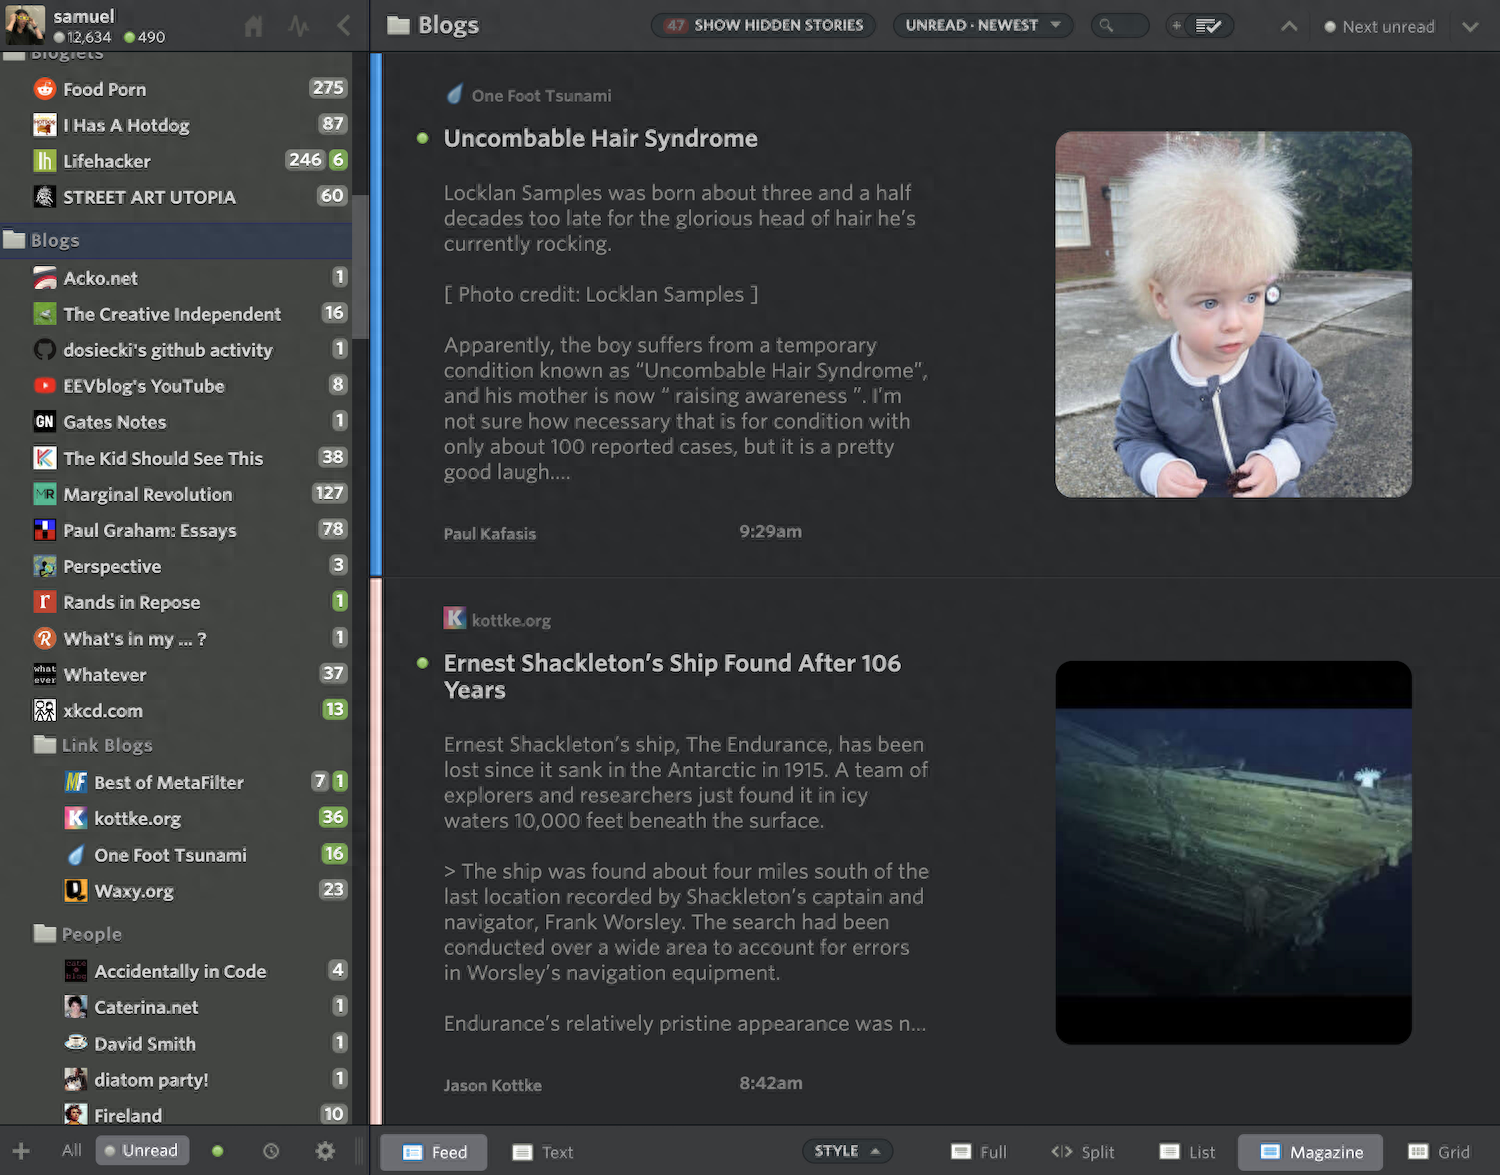The height and width of the screenshot is (1175, 1500).
Task: Click the add-site plus icon at sidebar bottom
Action: (x=21, y=1151)
